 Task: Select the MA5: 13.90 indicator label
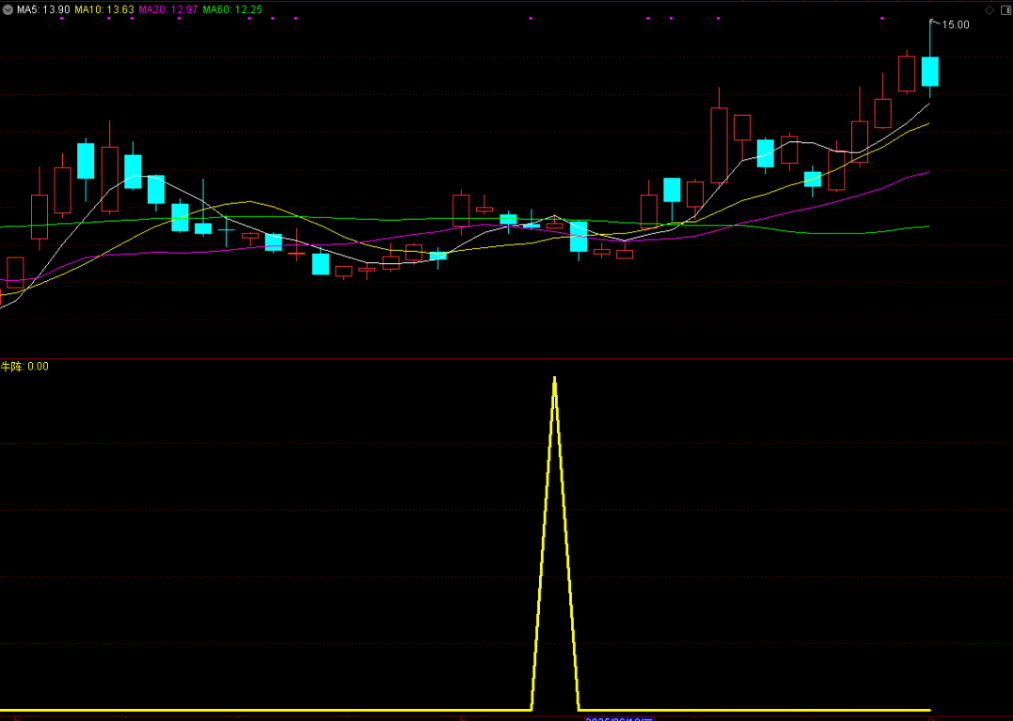pos(38,9)
